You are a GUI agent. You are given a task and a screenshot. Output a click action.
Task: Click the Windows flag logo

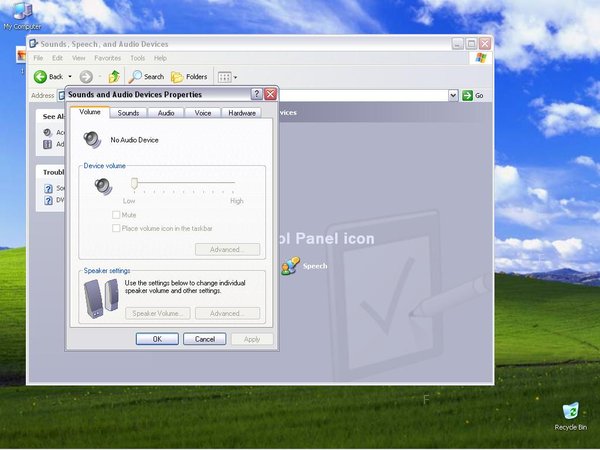point(481,58)
